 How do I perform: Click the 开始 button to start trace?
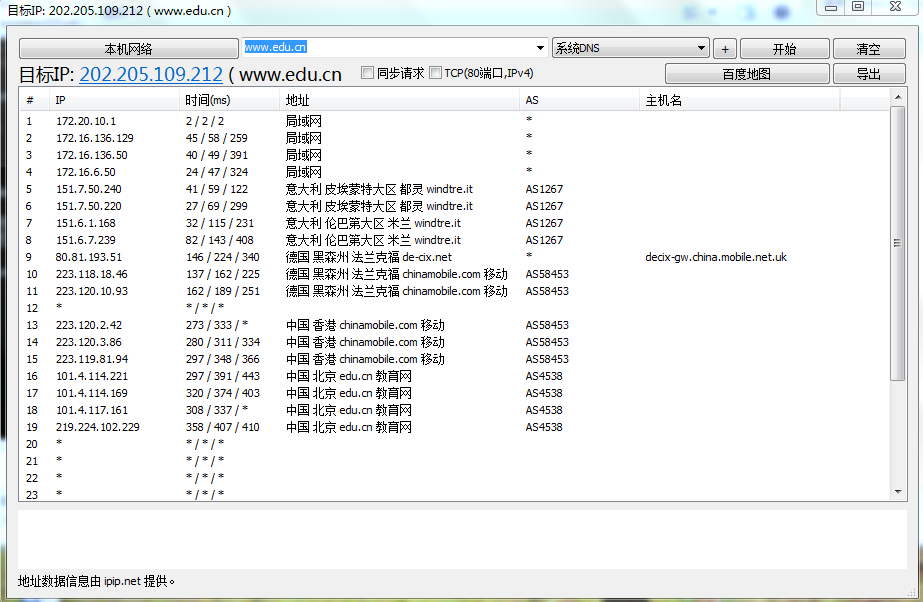pyautogui.click(x=784, y=49)
